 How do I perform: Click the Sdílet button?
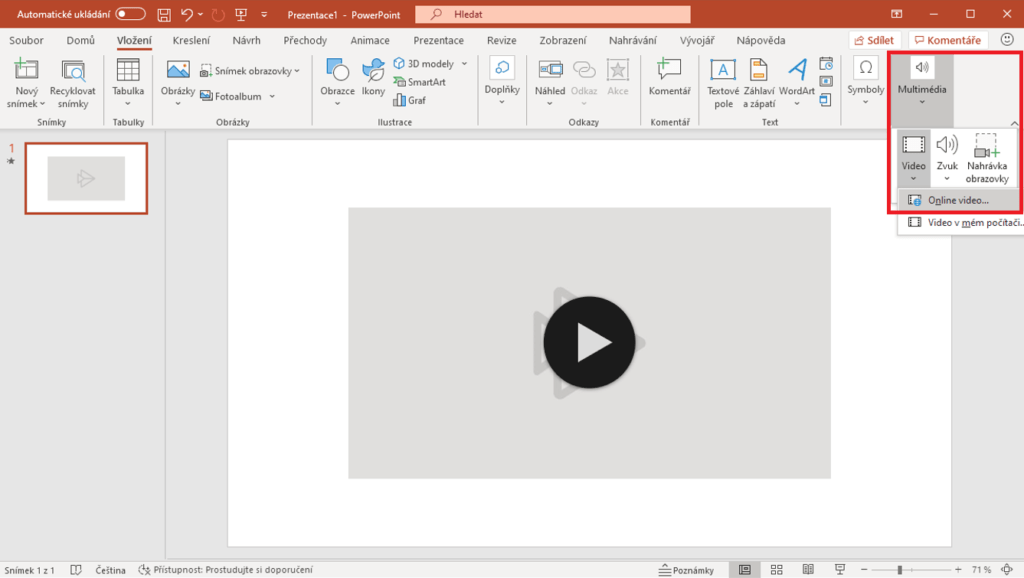[x=872, y=40]
